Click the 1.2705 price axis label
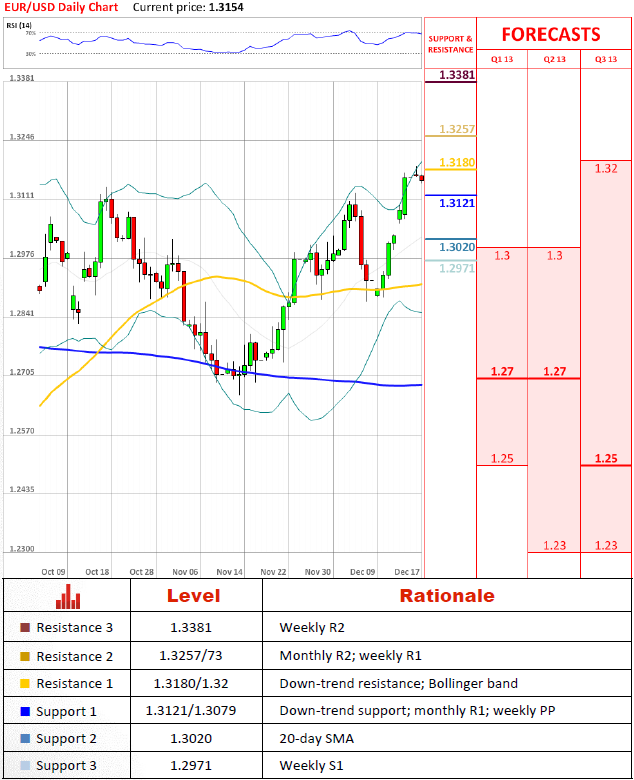The image size is (634, 780). click(22, 372)
